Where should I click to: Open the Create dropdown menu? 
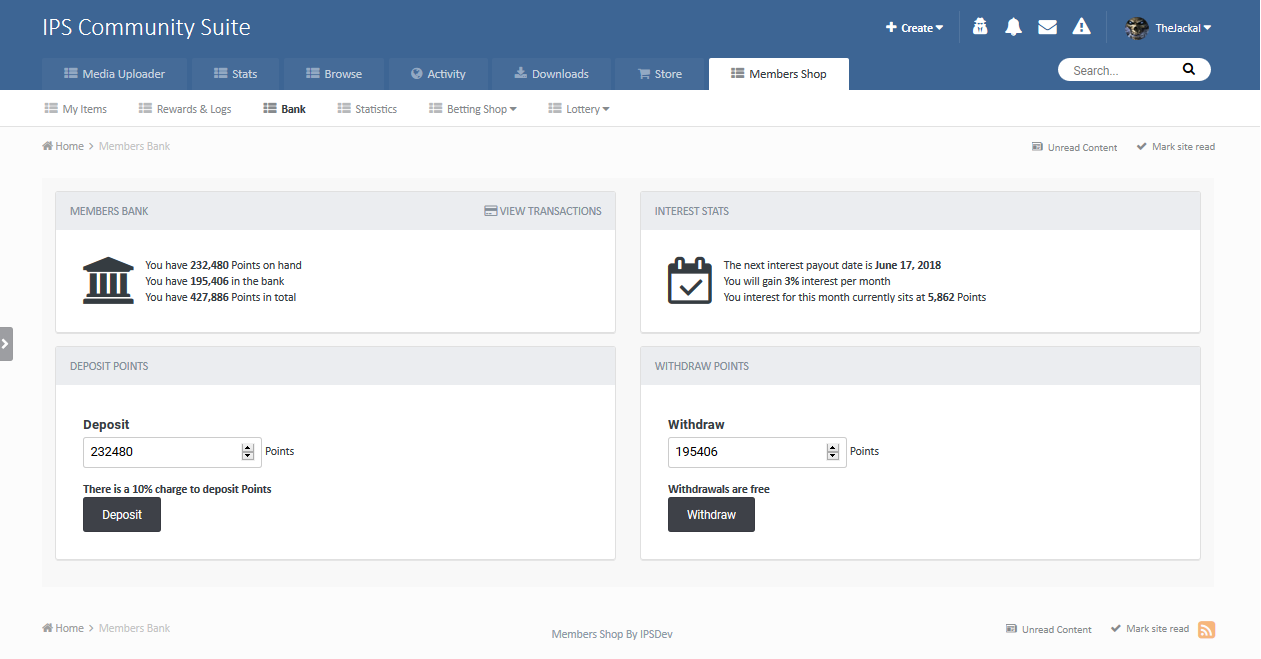coord(913,27)
